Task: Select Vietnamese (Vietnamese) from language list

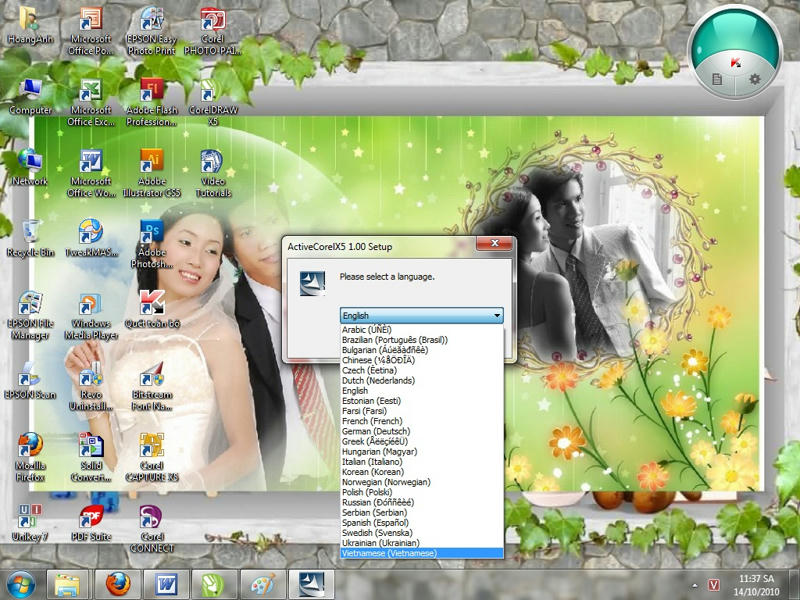Action: 389,552
